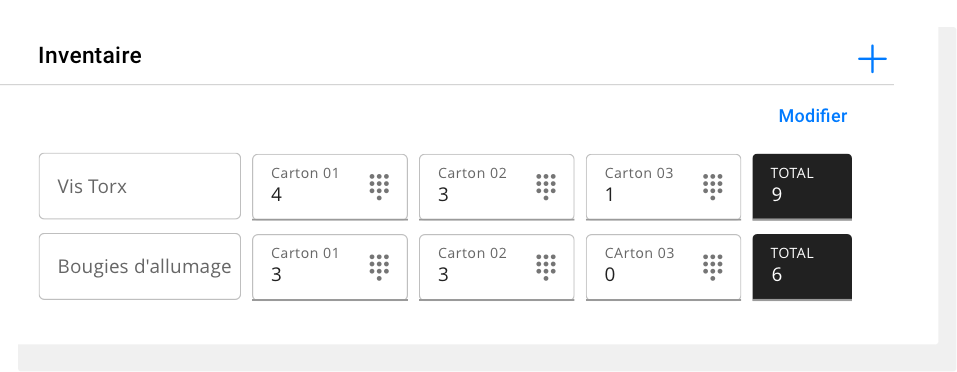The image size is (957, 372).
Task: Open keypad icon for Vis Torx Carton 03
Action: [712, 187]
